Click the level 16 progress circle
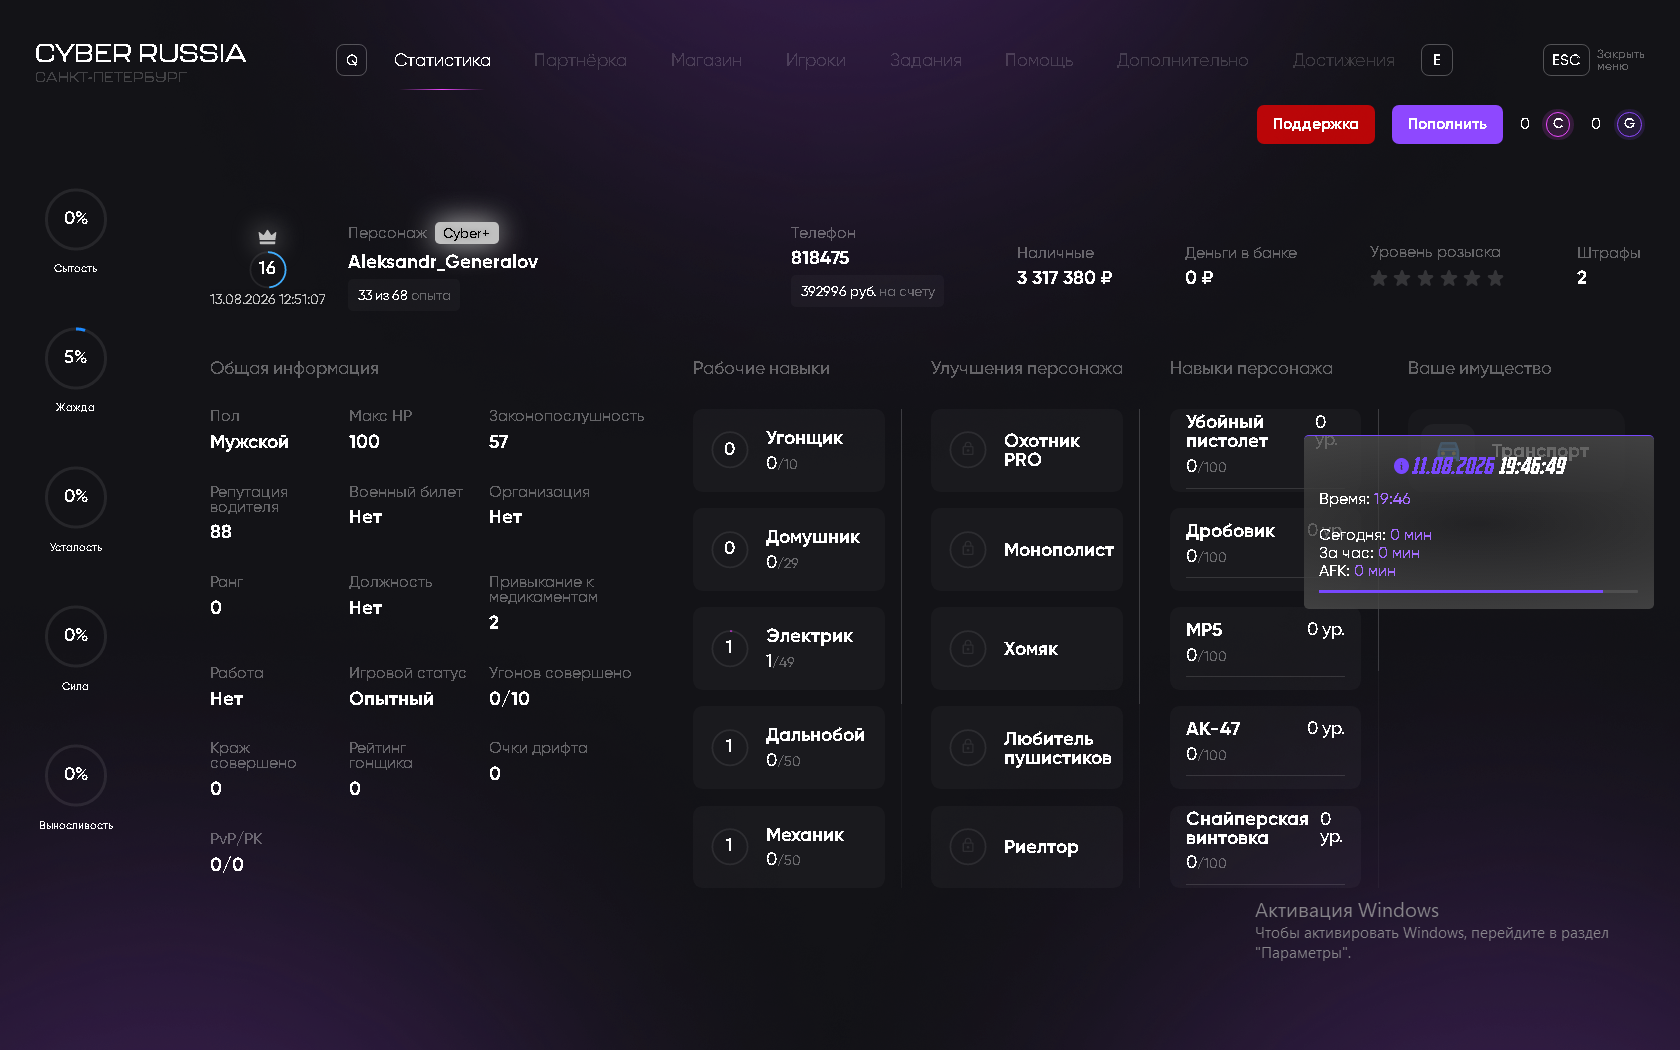 pyautogui.click(x=267, y=268)
